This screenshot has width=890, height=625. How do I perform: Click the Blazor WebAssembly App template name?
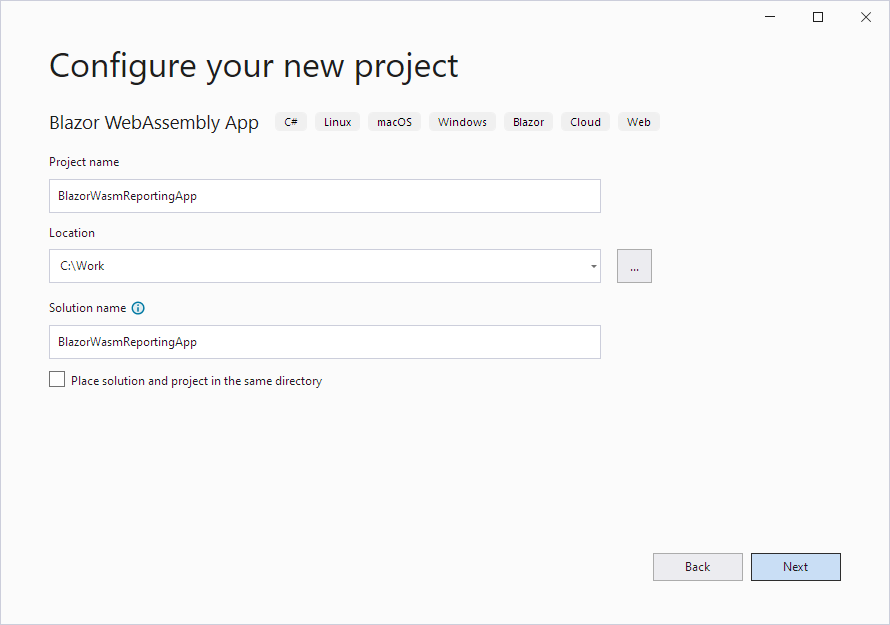[154, 123]
